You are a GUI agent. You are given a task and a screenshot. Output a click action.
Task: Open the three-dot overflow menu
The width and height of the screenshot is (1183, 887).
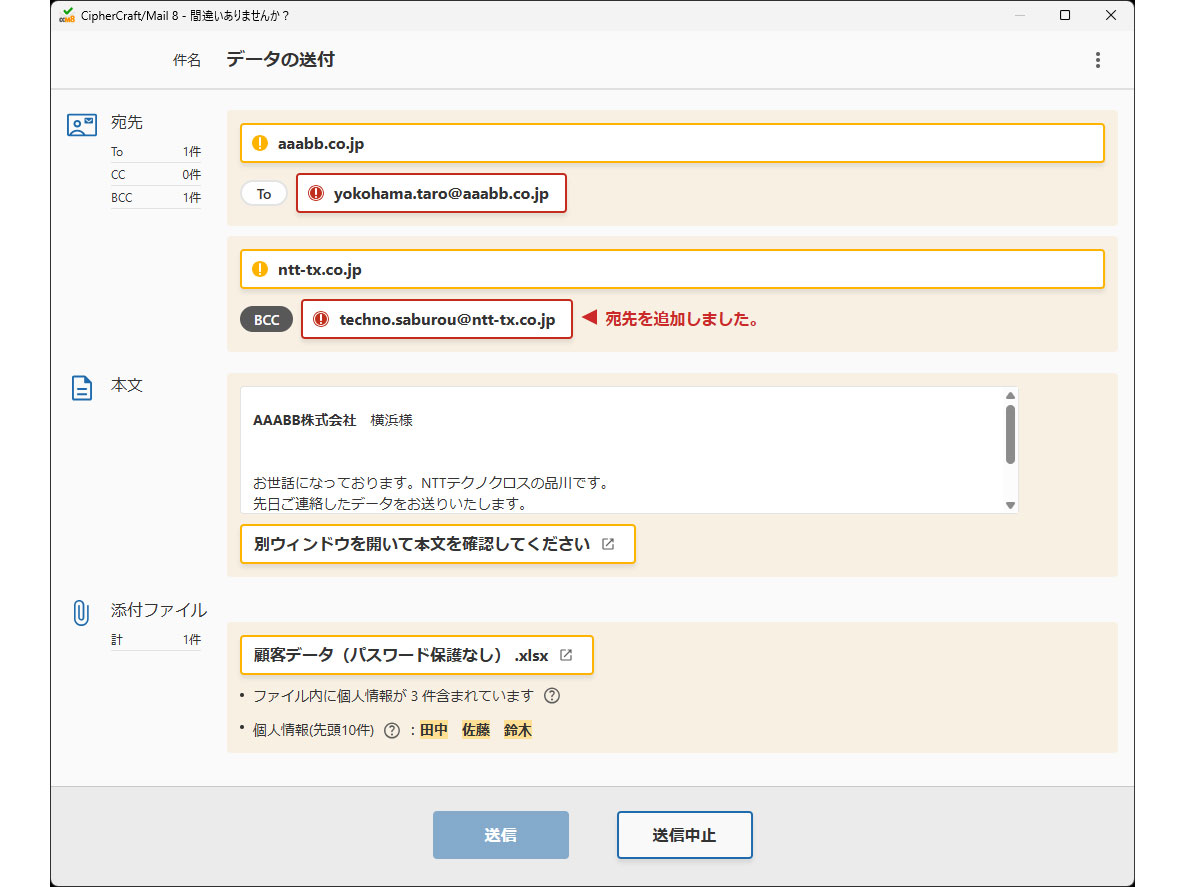coord(1097,60)
